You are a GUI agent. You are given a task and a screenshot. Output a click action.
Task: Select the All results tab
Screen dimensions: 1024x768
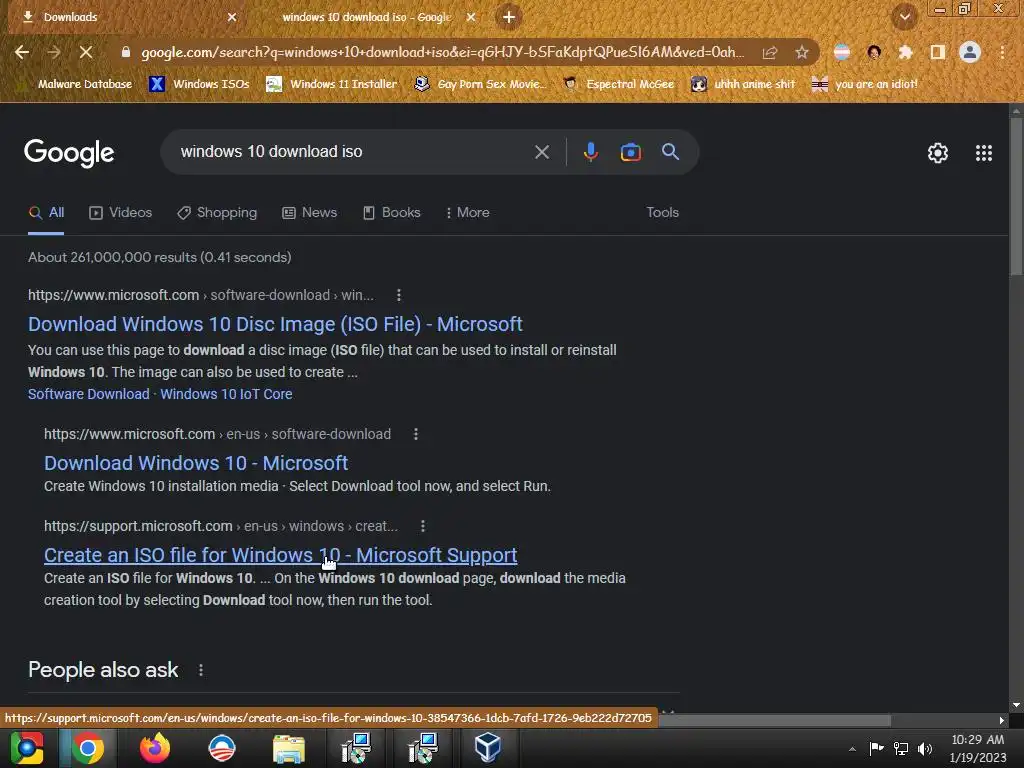point(46,212)
